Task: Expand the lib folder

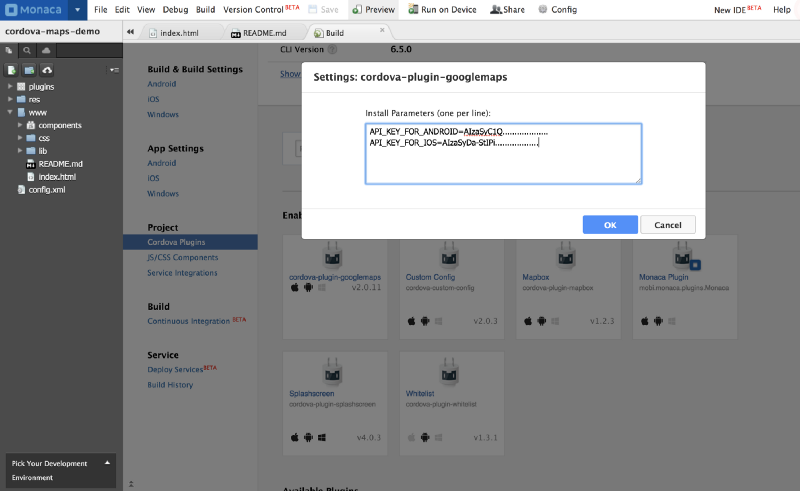Action: 20,151
